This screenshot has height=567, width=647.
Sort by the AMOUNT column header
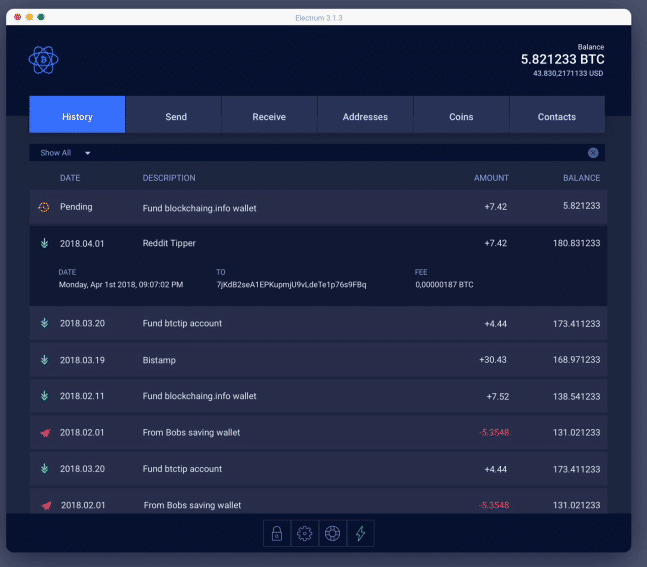tap(491, 178)
